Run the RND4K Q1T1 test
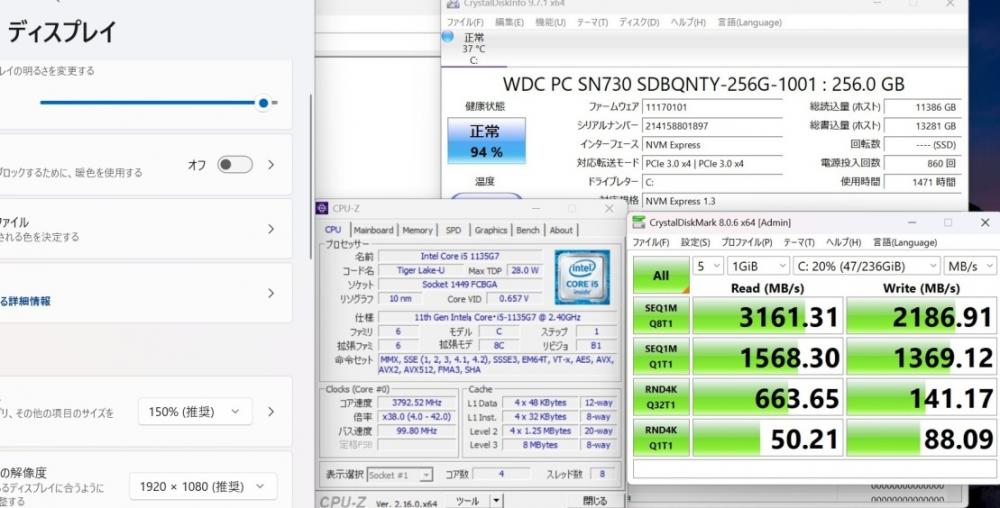This screenshot has height=508, width=1000. coord(661,438)
